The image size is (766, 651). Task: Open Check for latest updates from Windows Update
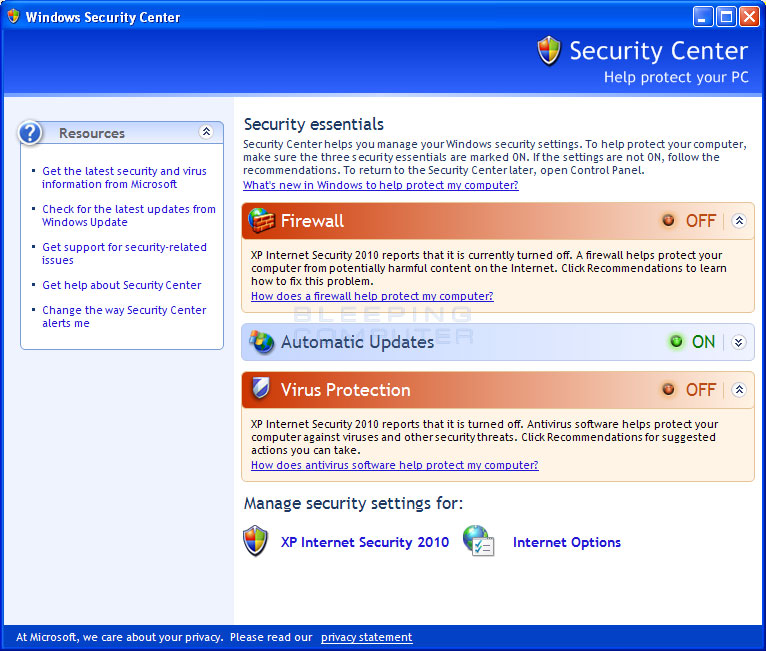128,215
